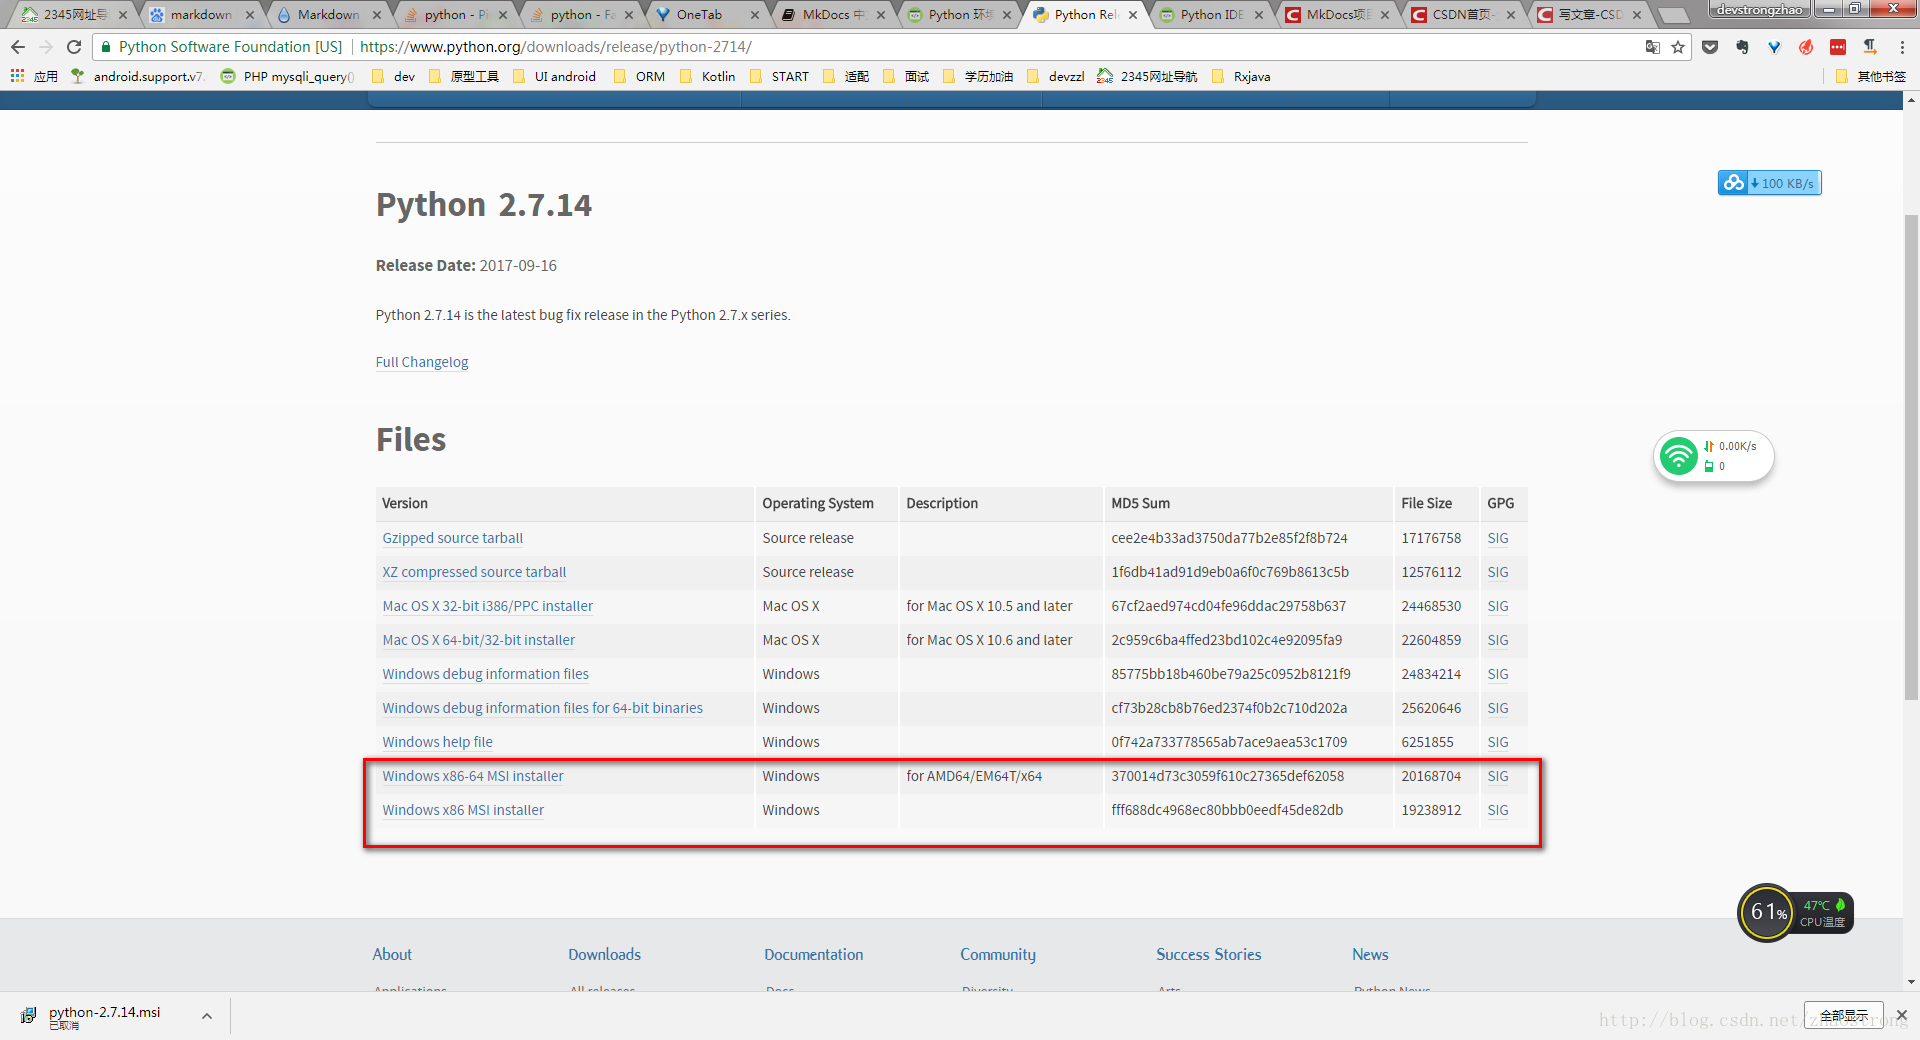Open the 其他书签 other bookmarks folder

point(1871,76)
